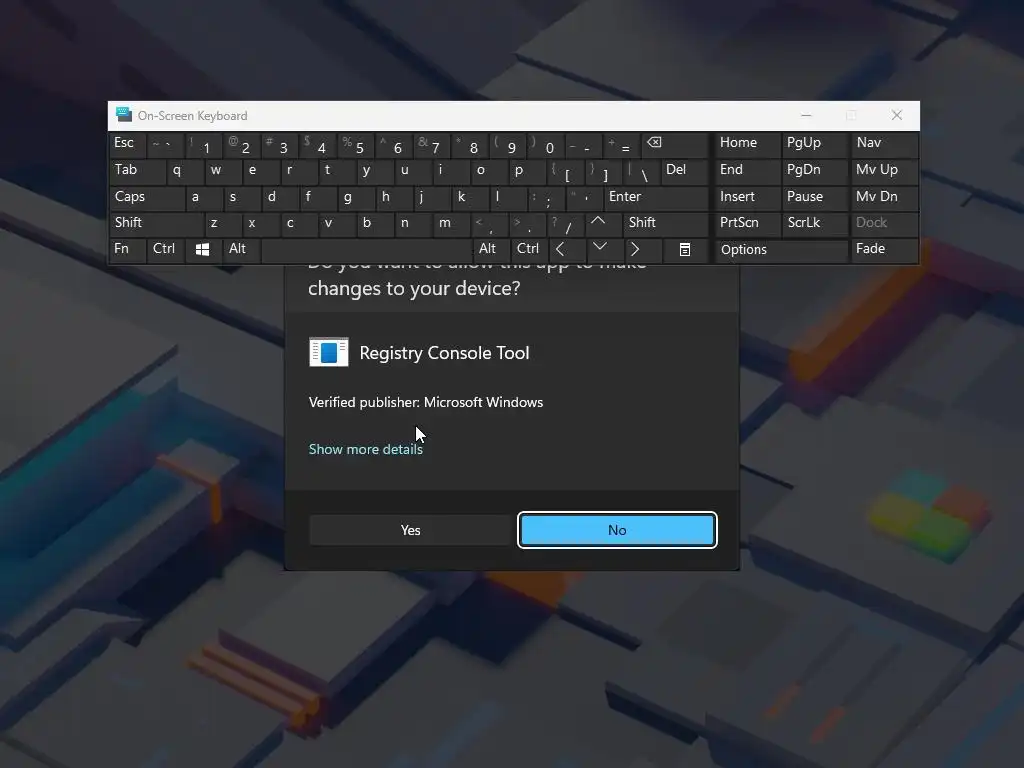
Task: Click the Enter key
Action: tap(656, 197)
